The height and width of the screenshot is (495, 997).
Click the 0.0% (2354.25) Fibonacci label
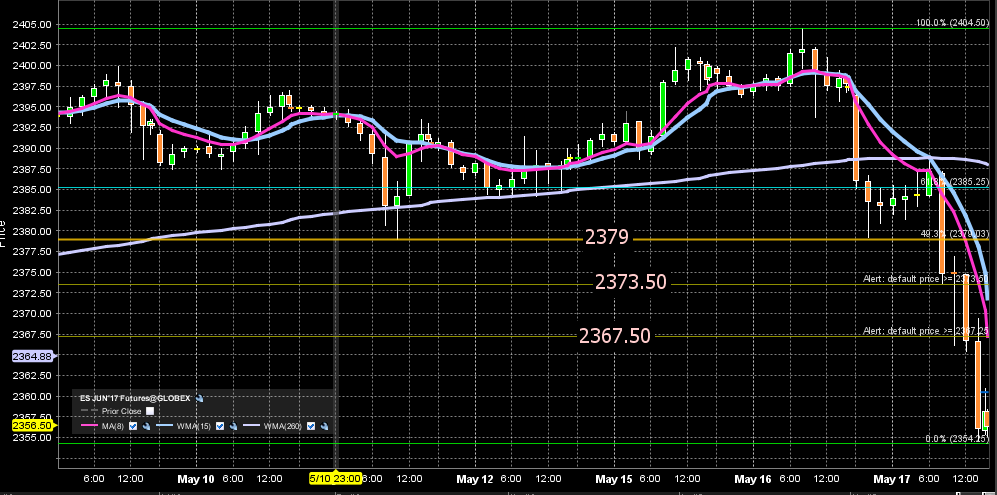click(x=956, y=438)
